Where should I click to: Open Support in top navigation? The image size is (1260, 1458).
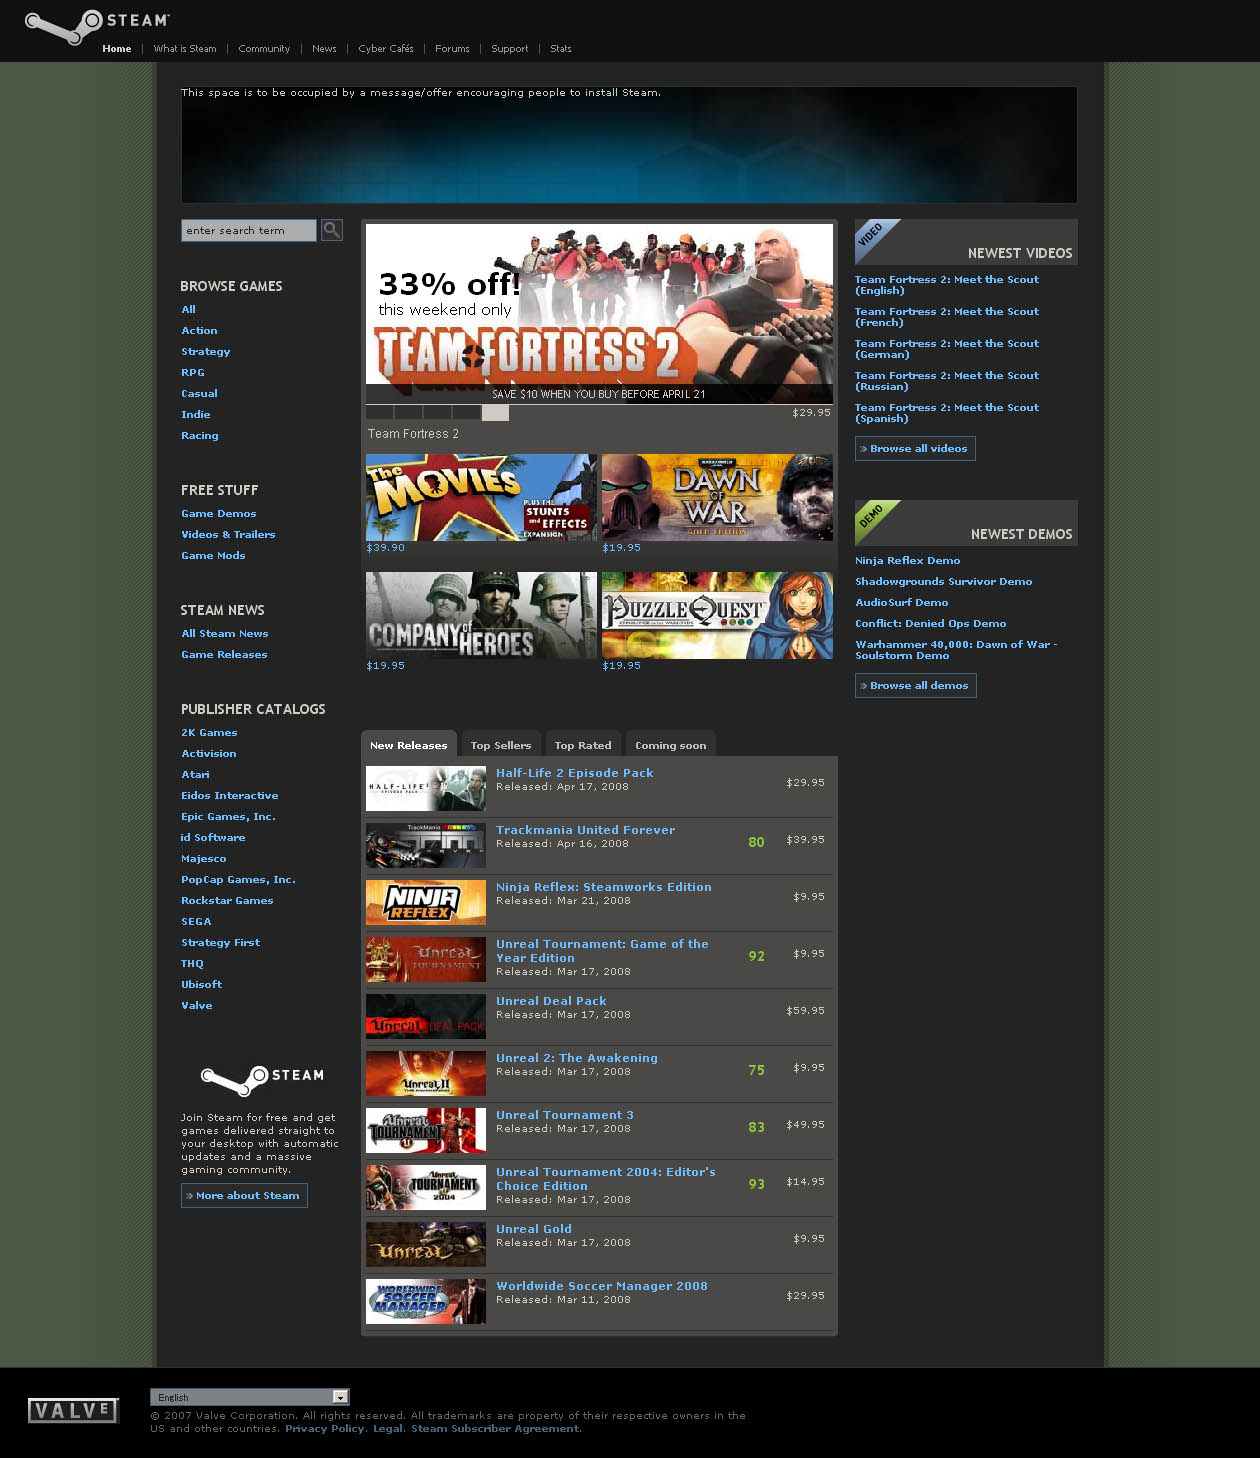click(x=510, y=49)
